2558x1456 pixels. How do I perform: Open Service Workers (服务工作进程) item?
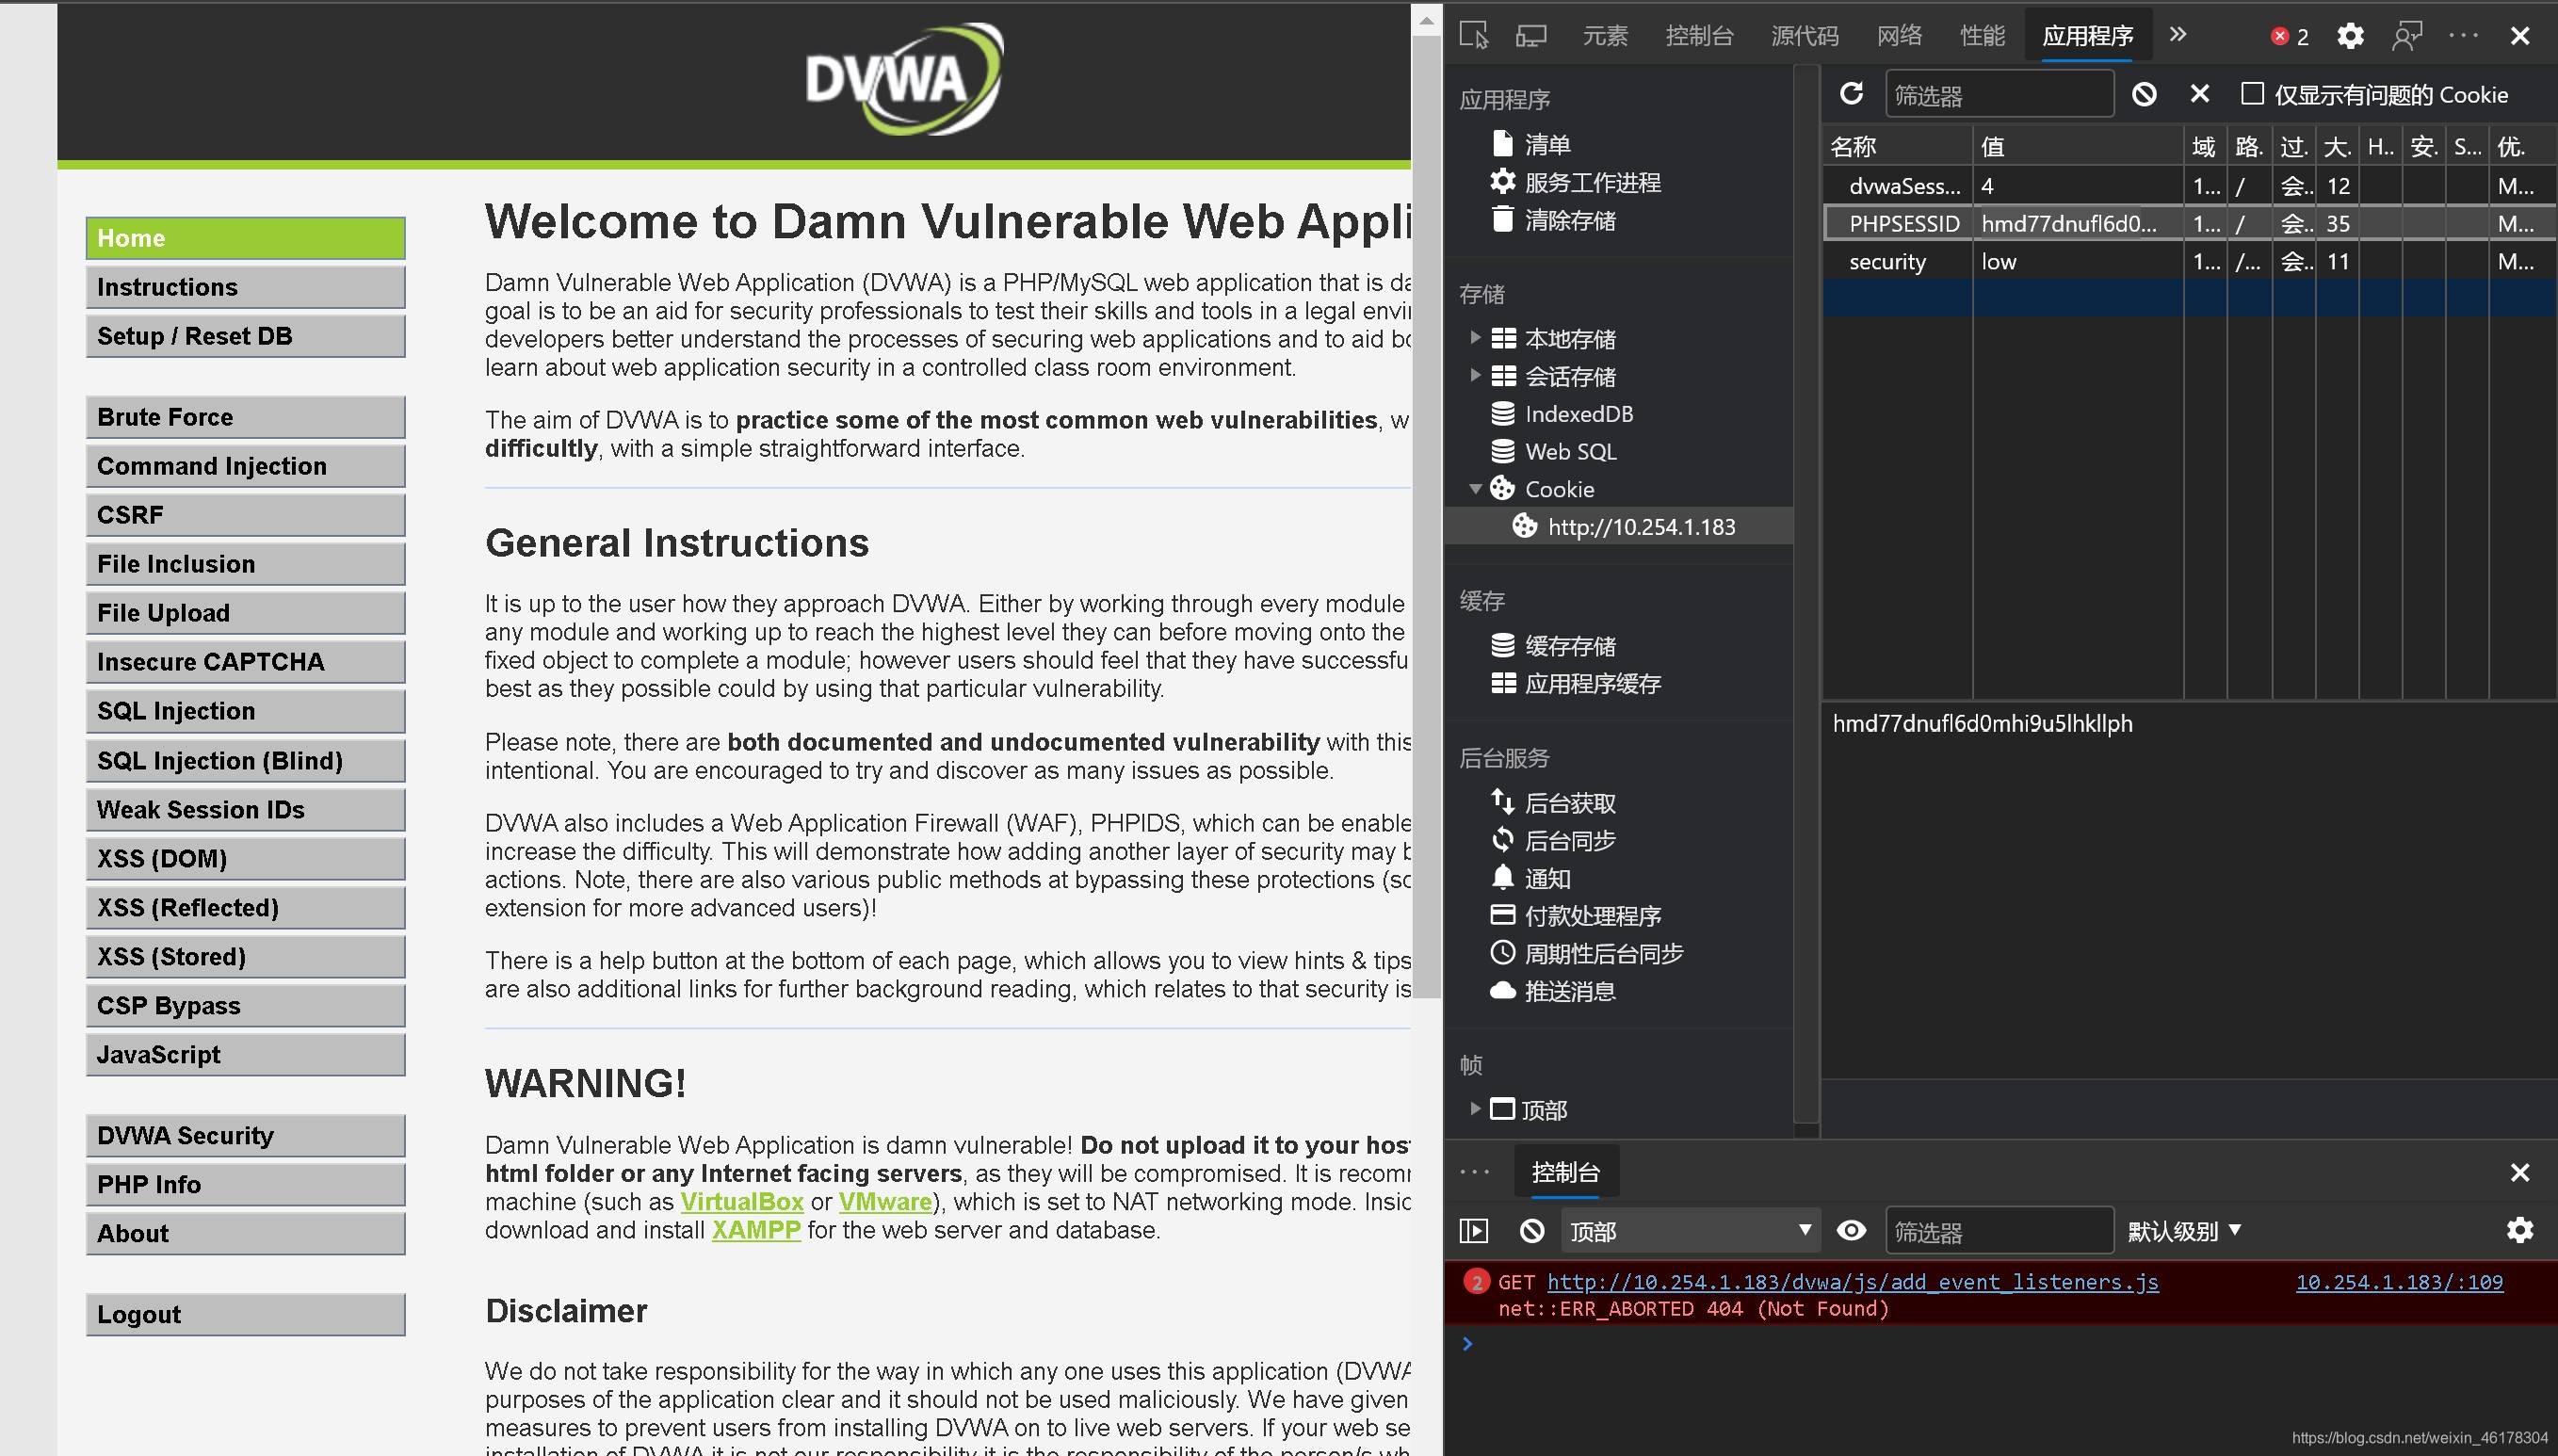coord(1576,182)
